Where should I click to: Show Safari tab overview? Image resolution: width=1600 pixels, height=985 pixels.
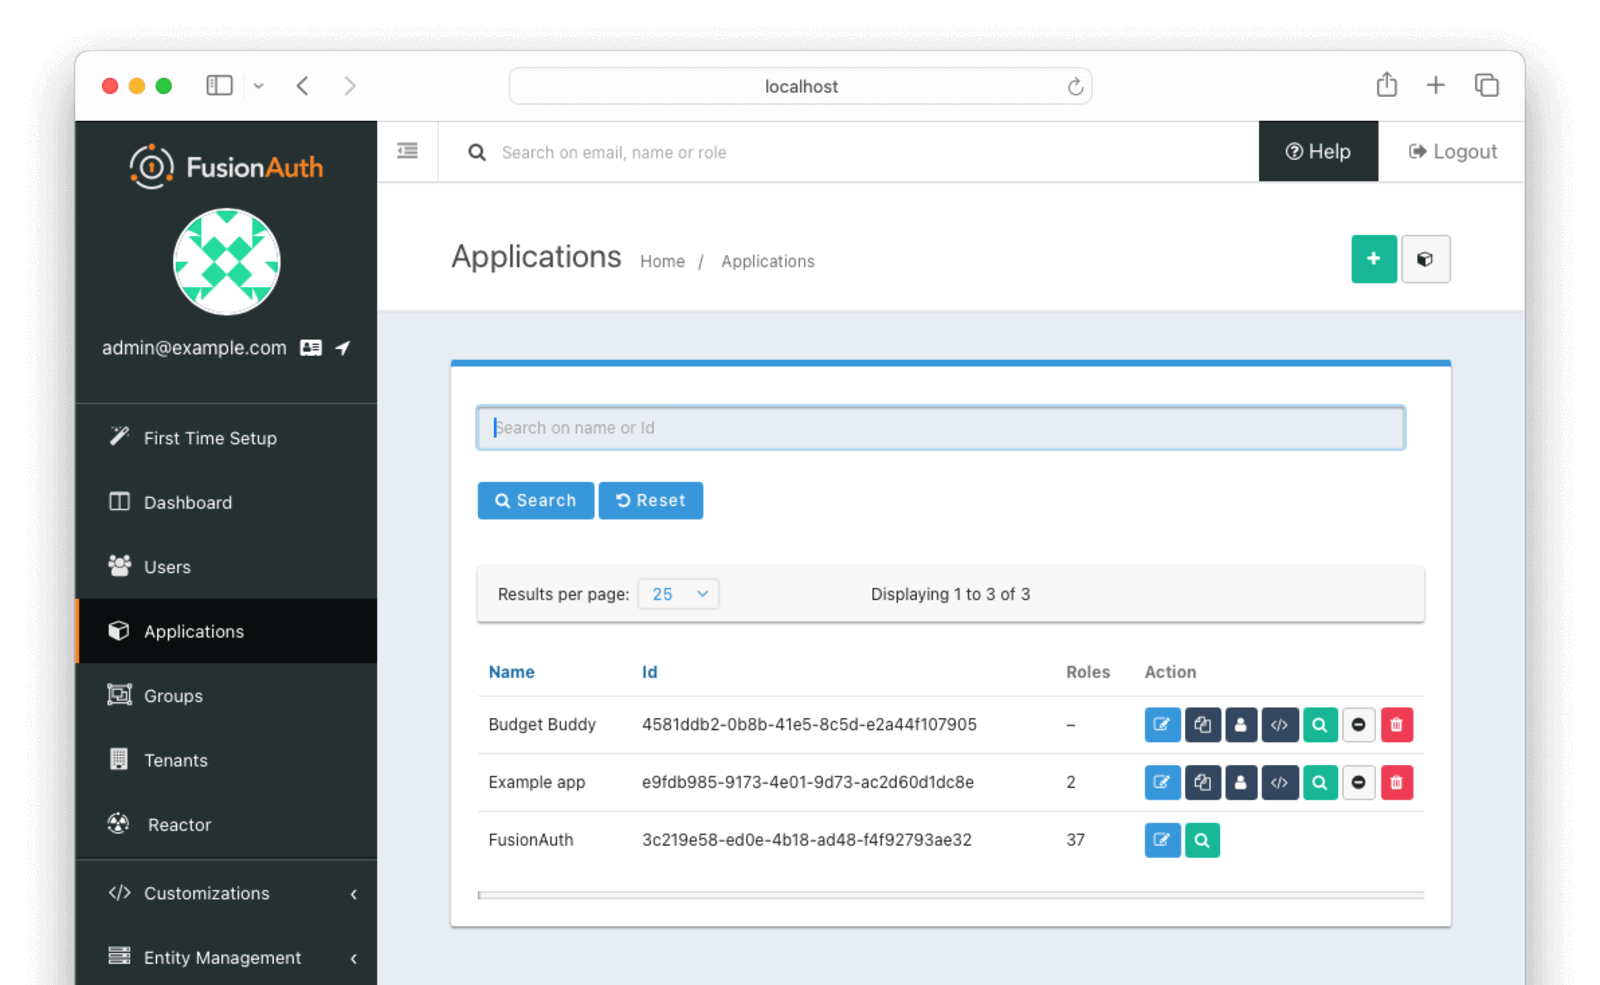[1487, 86]
